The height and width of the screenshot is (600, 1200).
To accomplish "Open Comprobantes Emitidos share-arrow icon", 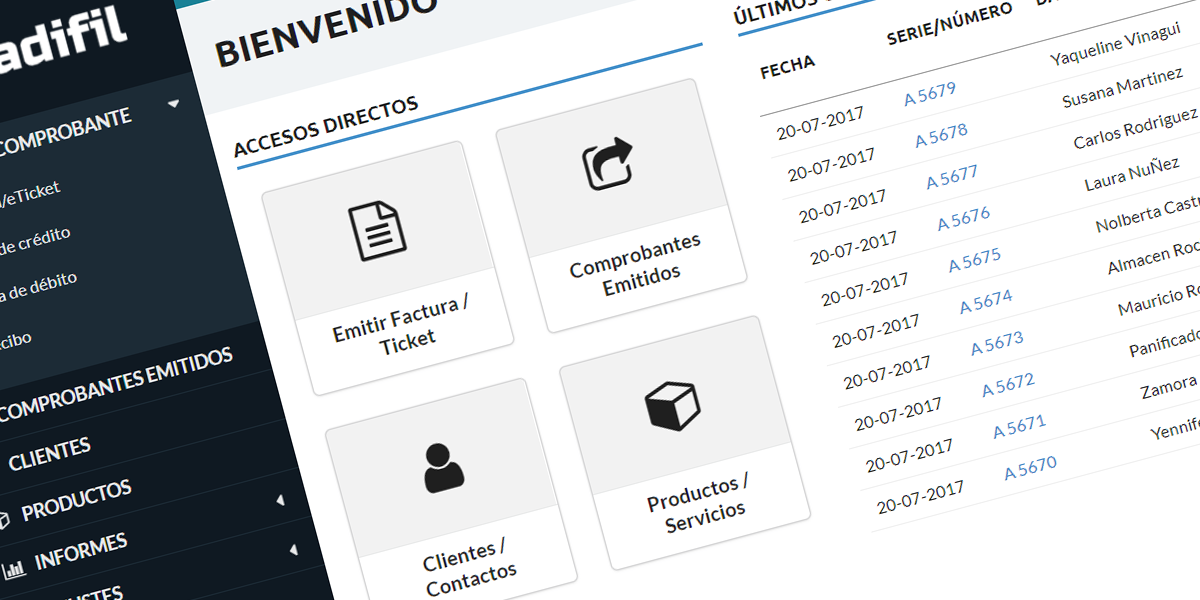I will [608, 162].
